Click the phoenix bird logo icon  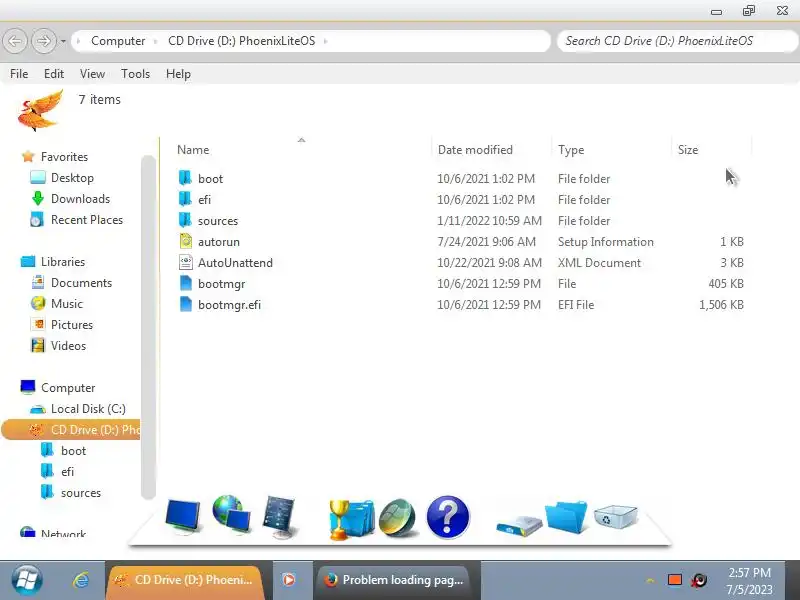(x=41, y=110)
